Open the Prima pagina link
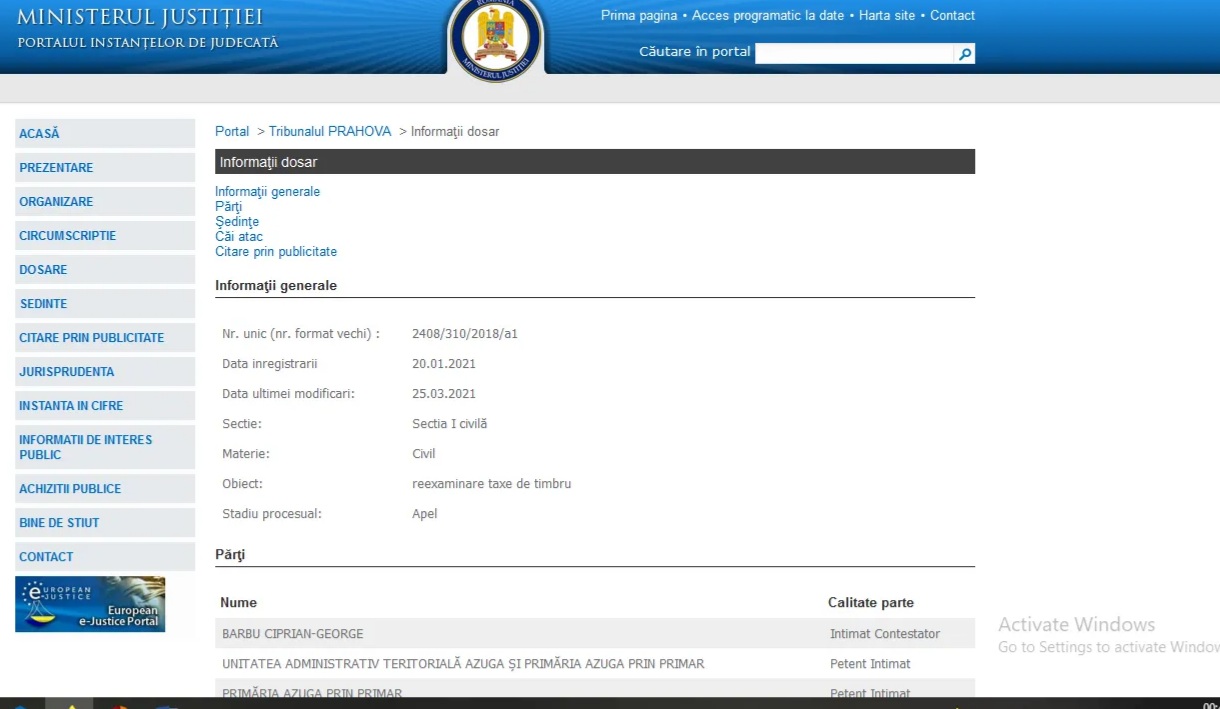 click(x=640, y=16)
